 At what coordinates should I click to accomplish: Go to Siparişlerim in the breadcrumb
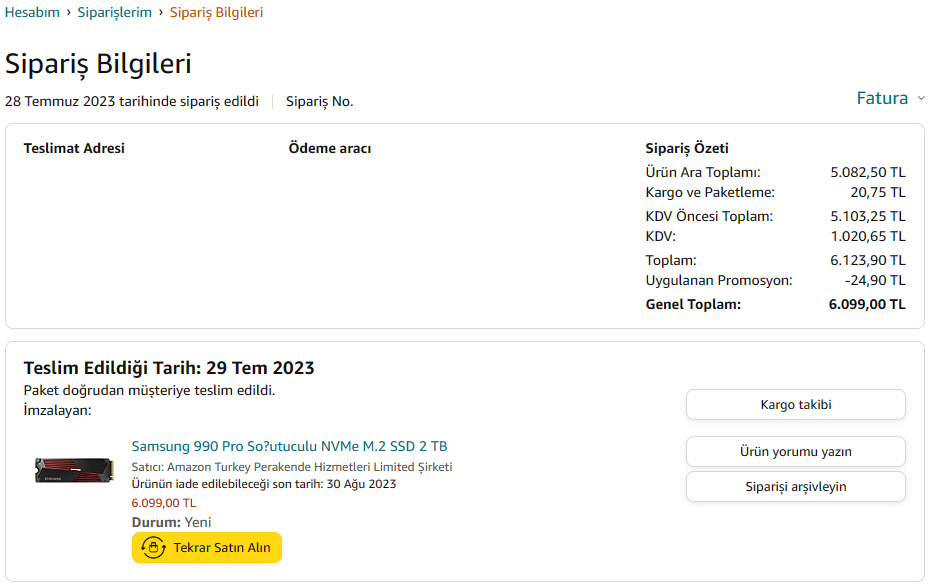(114, 13)
